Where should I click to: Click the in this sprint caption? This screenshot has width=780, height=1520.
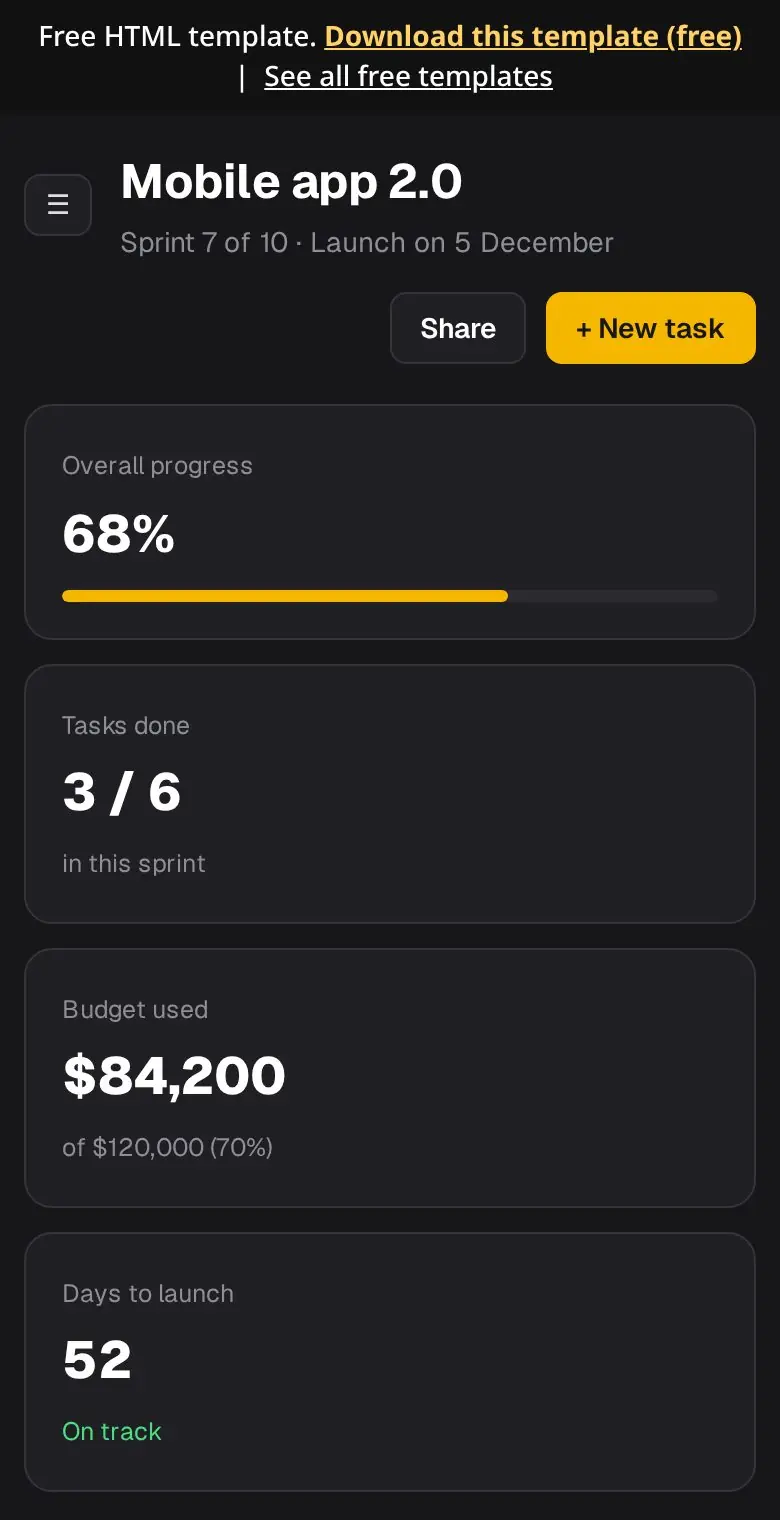click(x=134, y=864)
